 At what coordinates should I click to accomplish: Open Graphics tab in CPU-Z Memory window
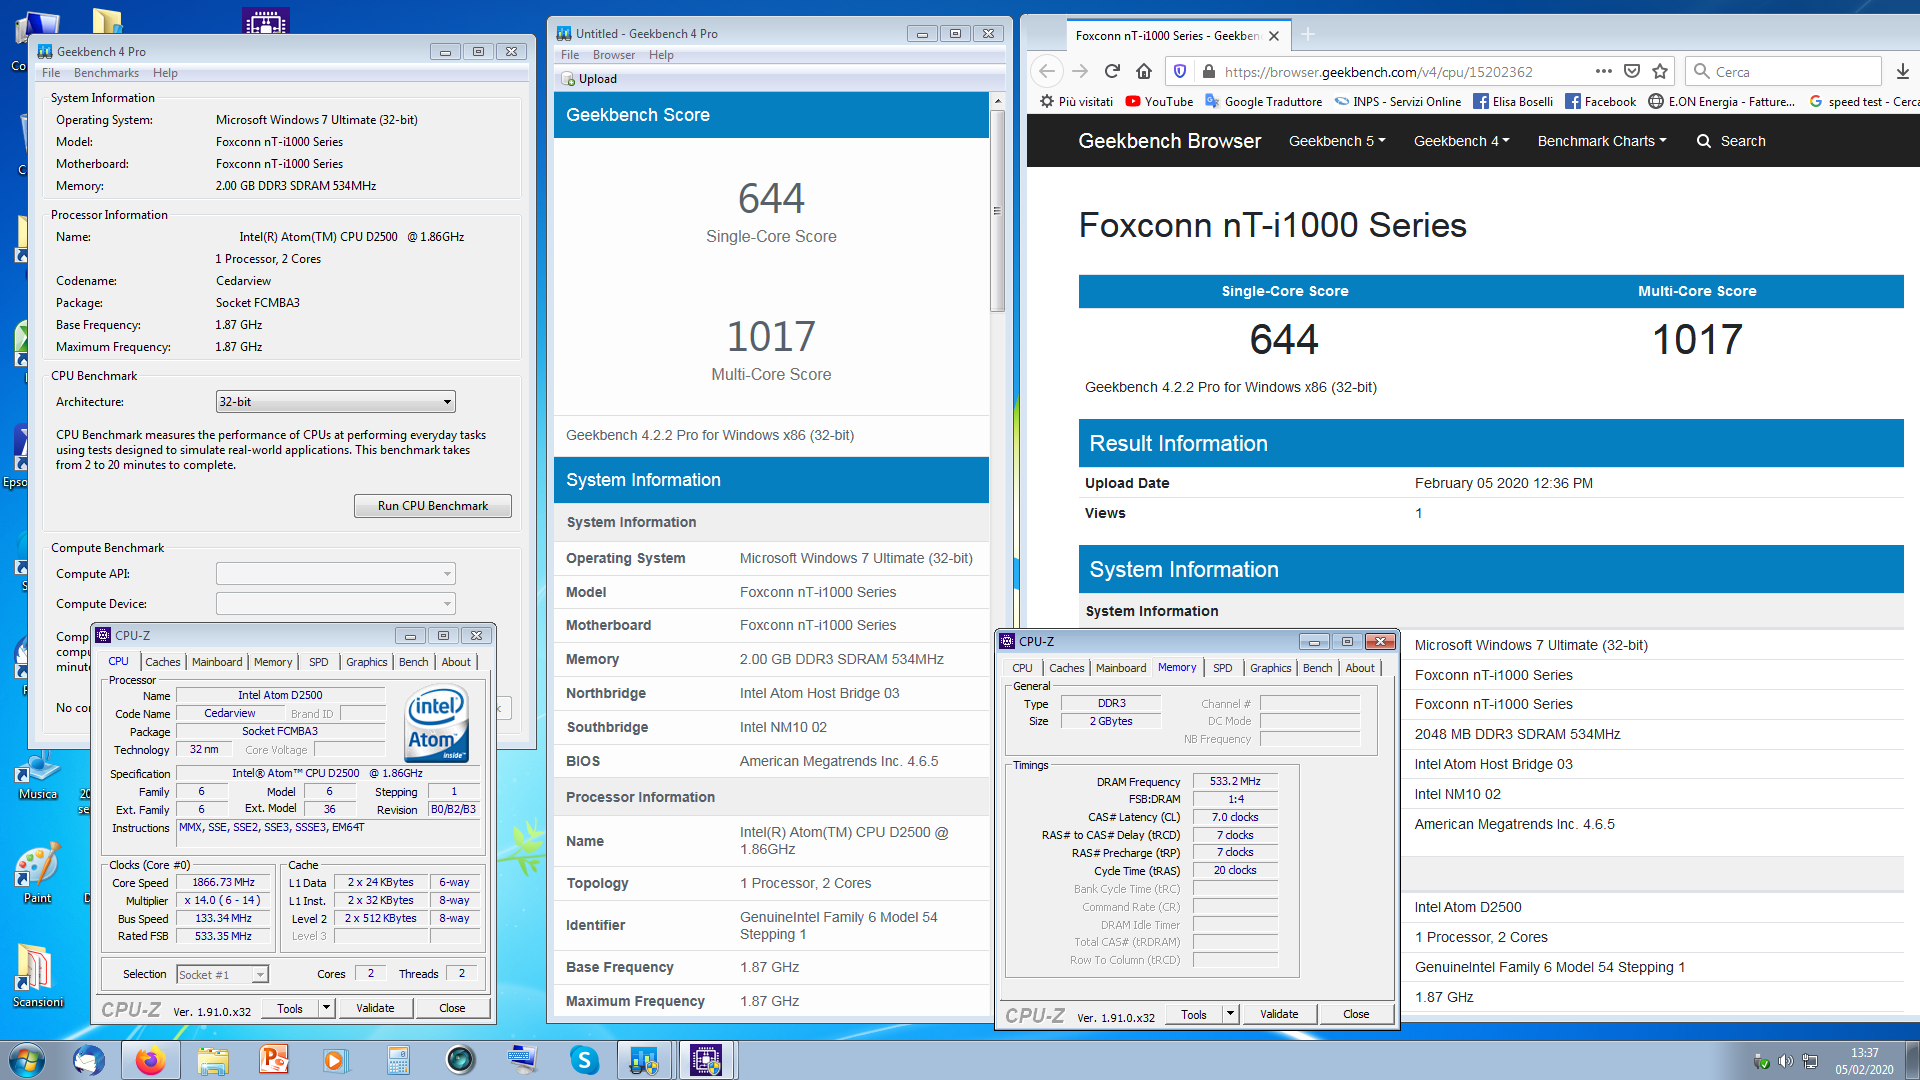[1270, 668]
